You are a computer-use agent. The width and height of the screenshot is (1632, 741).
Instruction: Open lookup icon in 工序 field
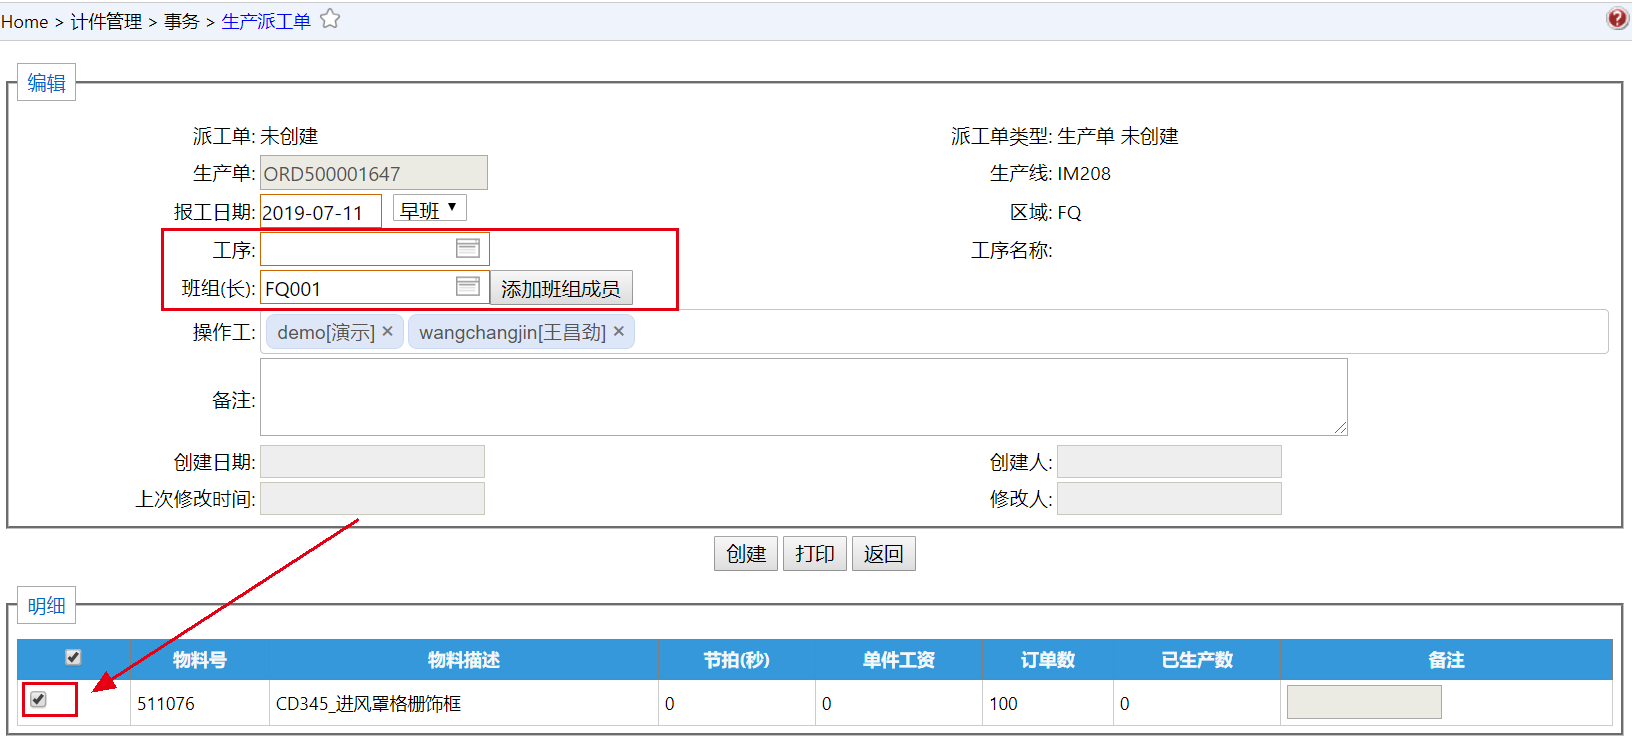pos(467,248)
